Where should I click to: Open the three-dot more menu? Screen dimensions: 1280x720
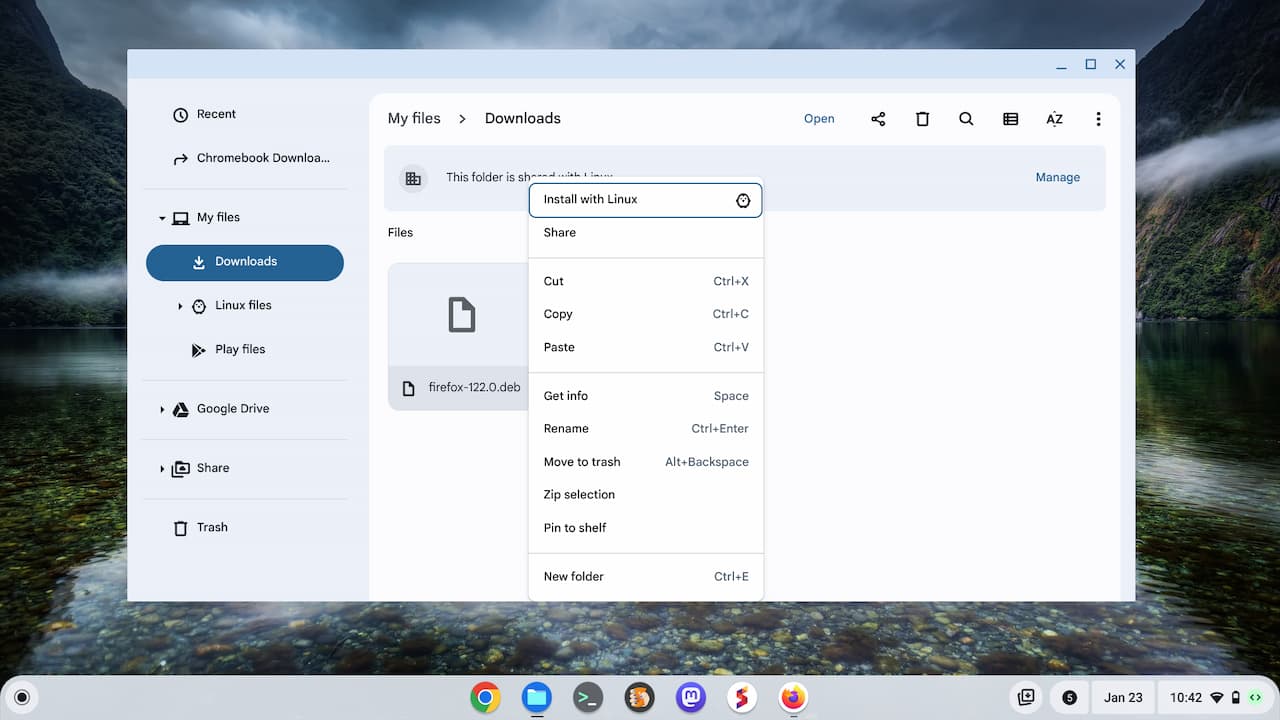click(x=1098, y=119)
